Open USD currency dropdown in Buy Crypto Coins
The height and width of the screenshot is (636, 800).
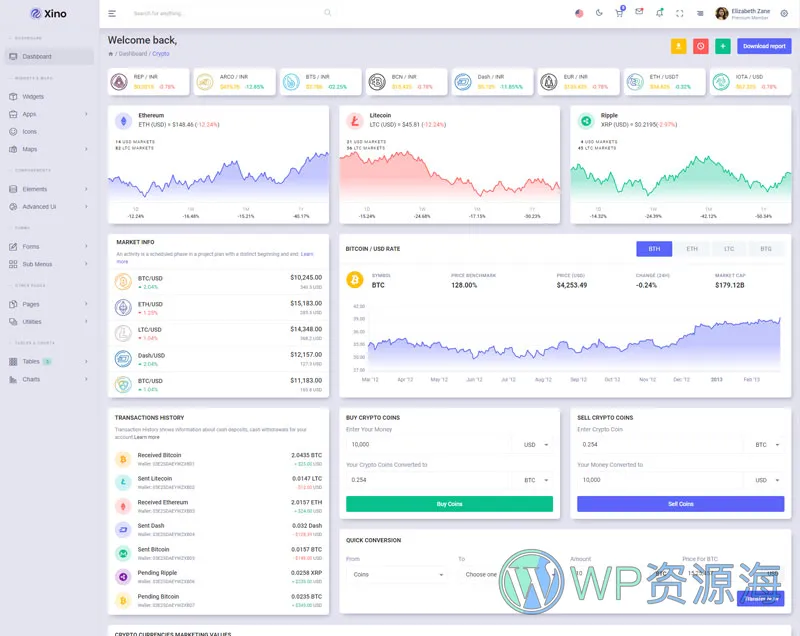point(535,445)
